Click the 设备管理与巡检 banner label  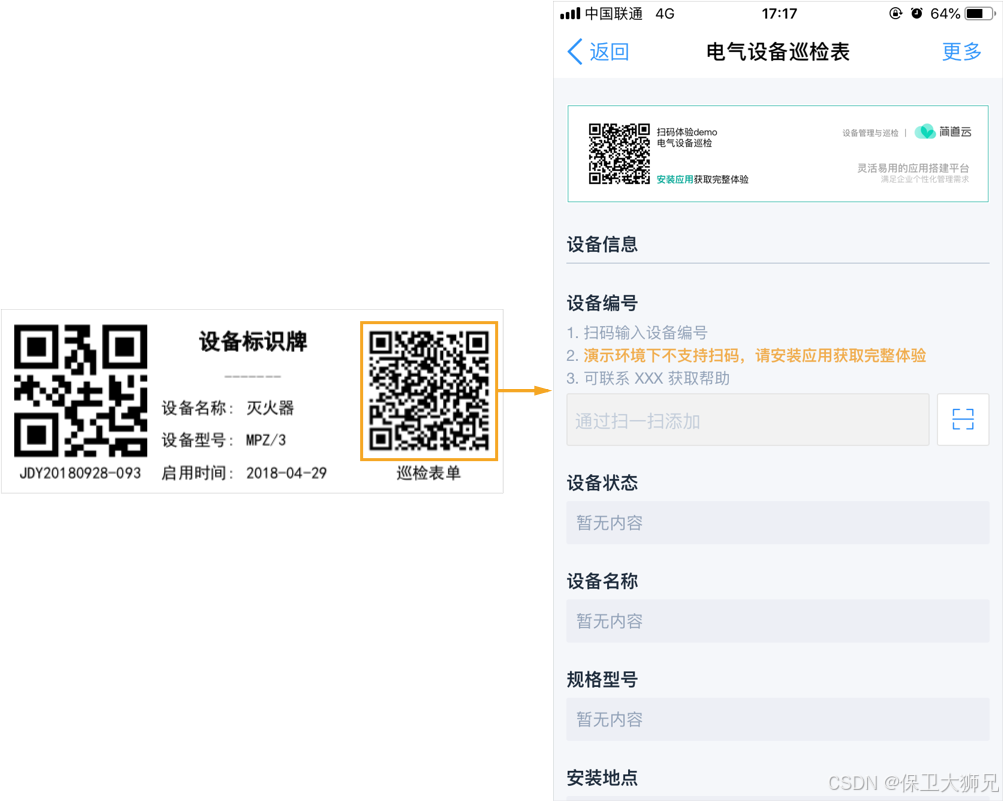(x=870, y=133)
